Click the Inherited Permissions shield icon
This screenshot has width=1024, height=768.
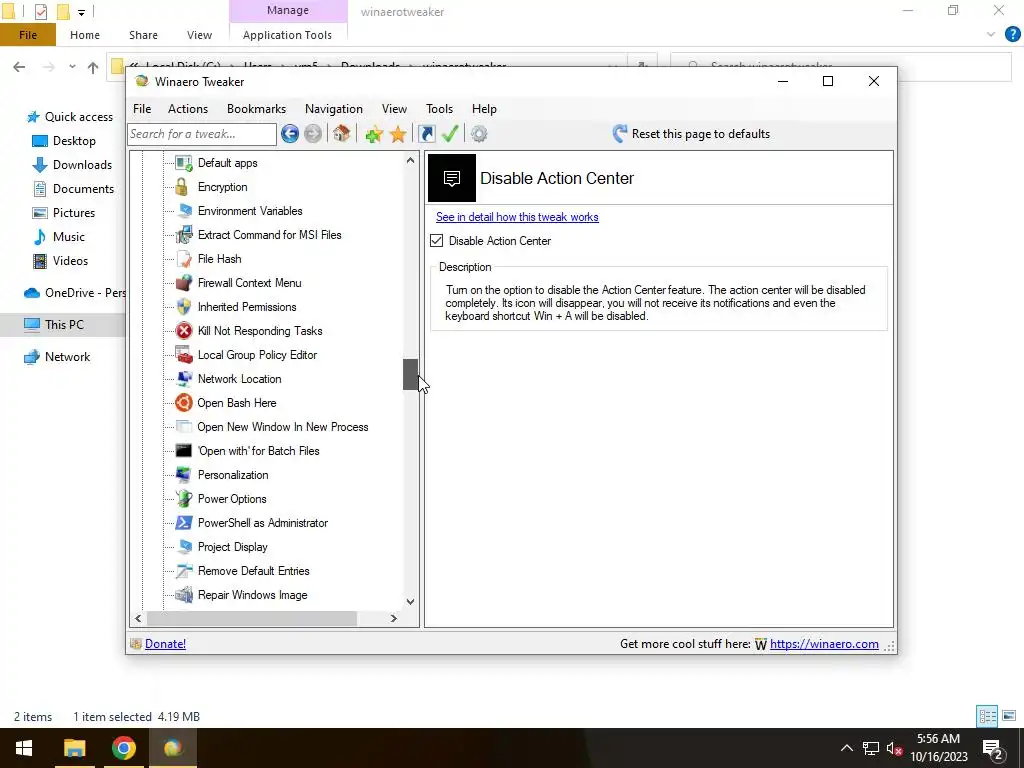(184, 307)
